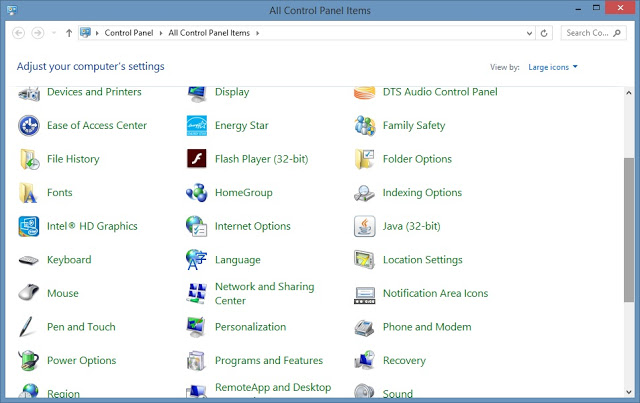Screen dimensions: 640x403
Task: Click the Control Panel breadcrumb segment
Action: point(130,33)
